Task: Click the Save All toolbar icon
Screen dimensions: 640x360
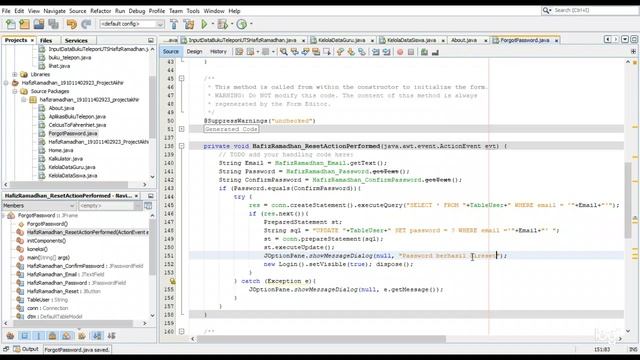Action: click(x=53, y=24)
